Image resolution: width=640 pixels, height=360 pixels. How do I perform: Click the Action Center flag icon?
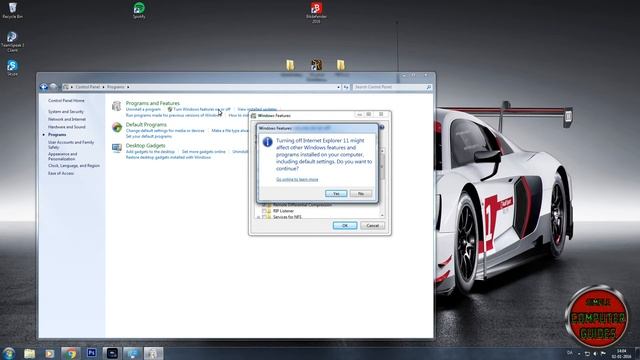pos(603,353)
